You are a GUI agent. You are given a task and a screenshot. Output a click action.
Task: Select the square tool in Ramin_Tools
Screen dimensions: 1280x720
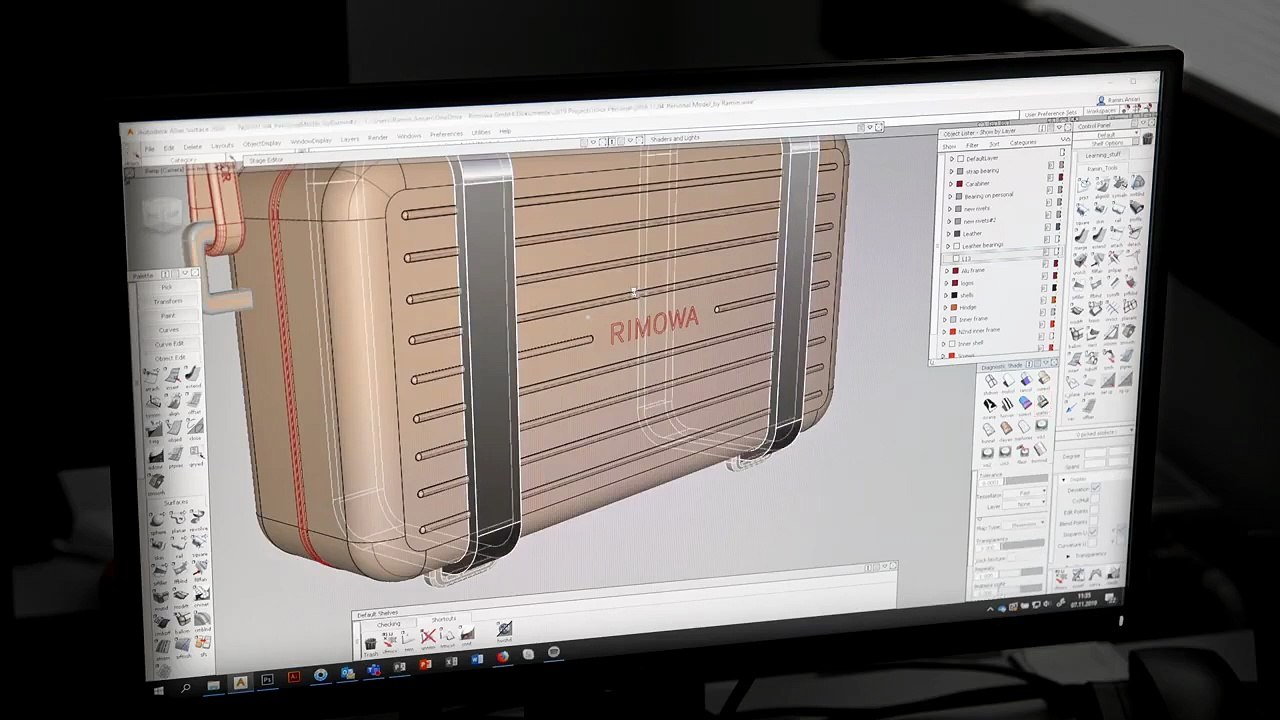coord(1082,210)
